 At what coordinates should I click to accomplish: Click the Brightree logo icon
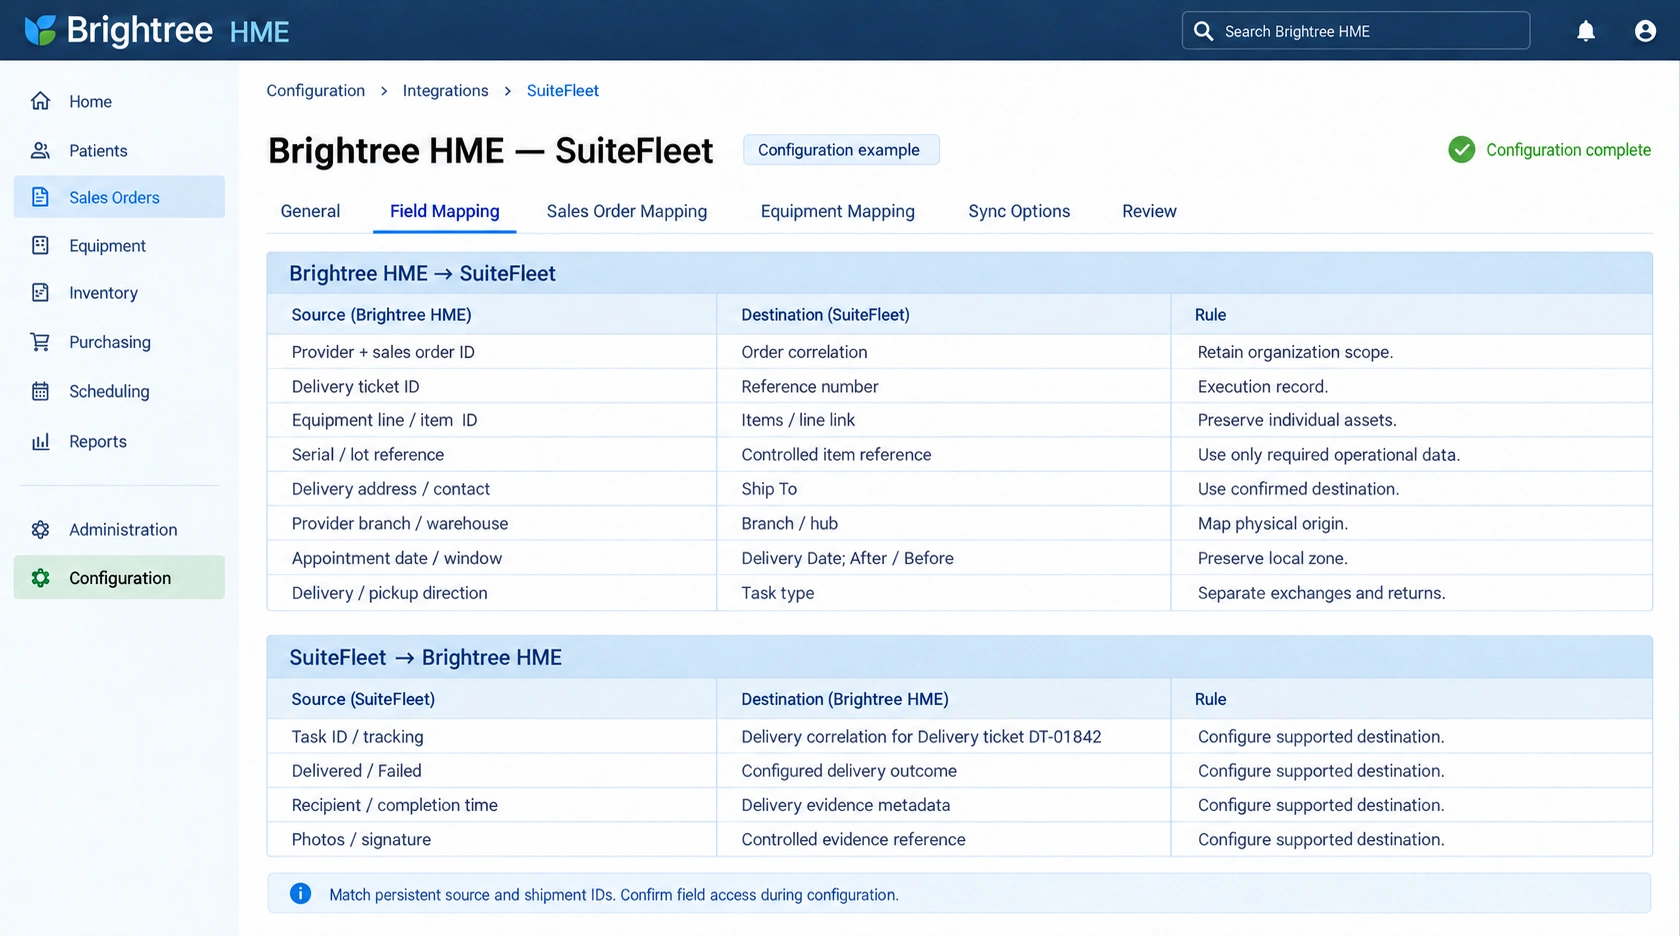[x=40, y=30]
